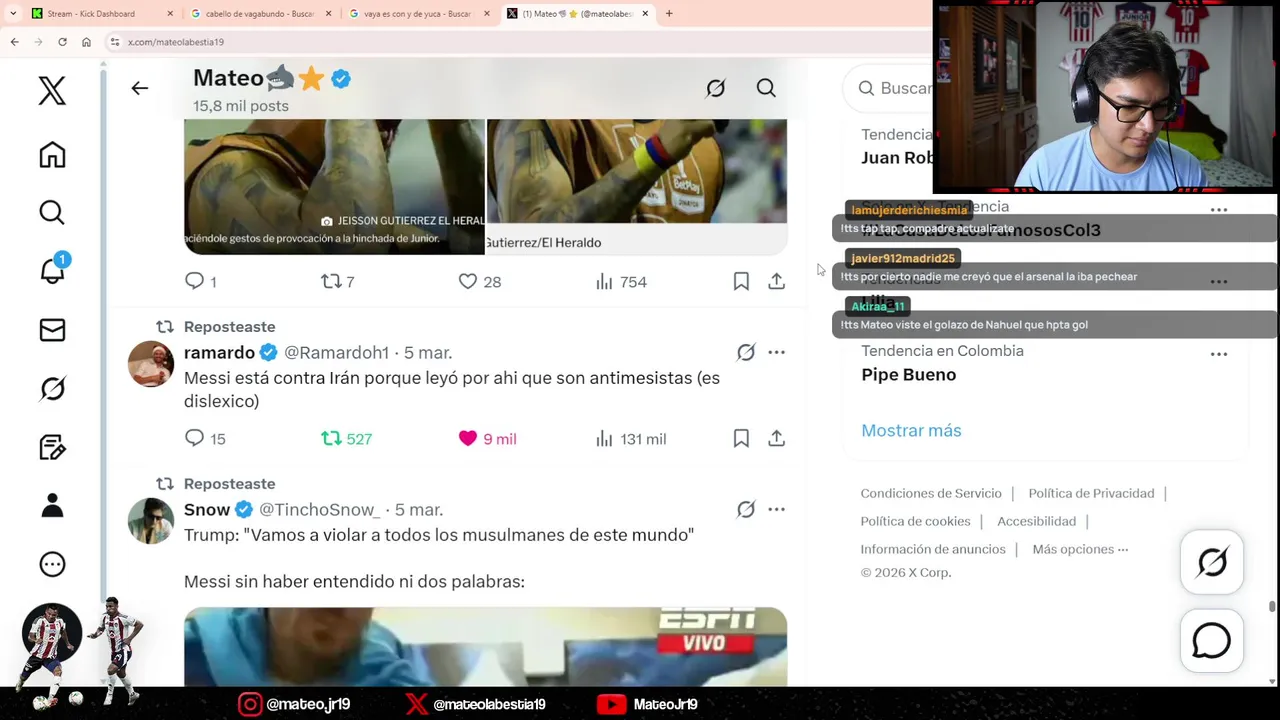Bookmark ramardo's Messi post
Screen dimensions: 1280x720
741,438
